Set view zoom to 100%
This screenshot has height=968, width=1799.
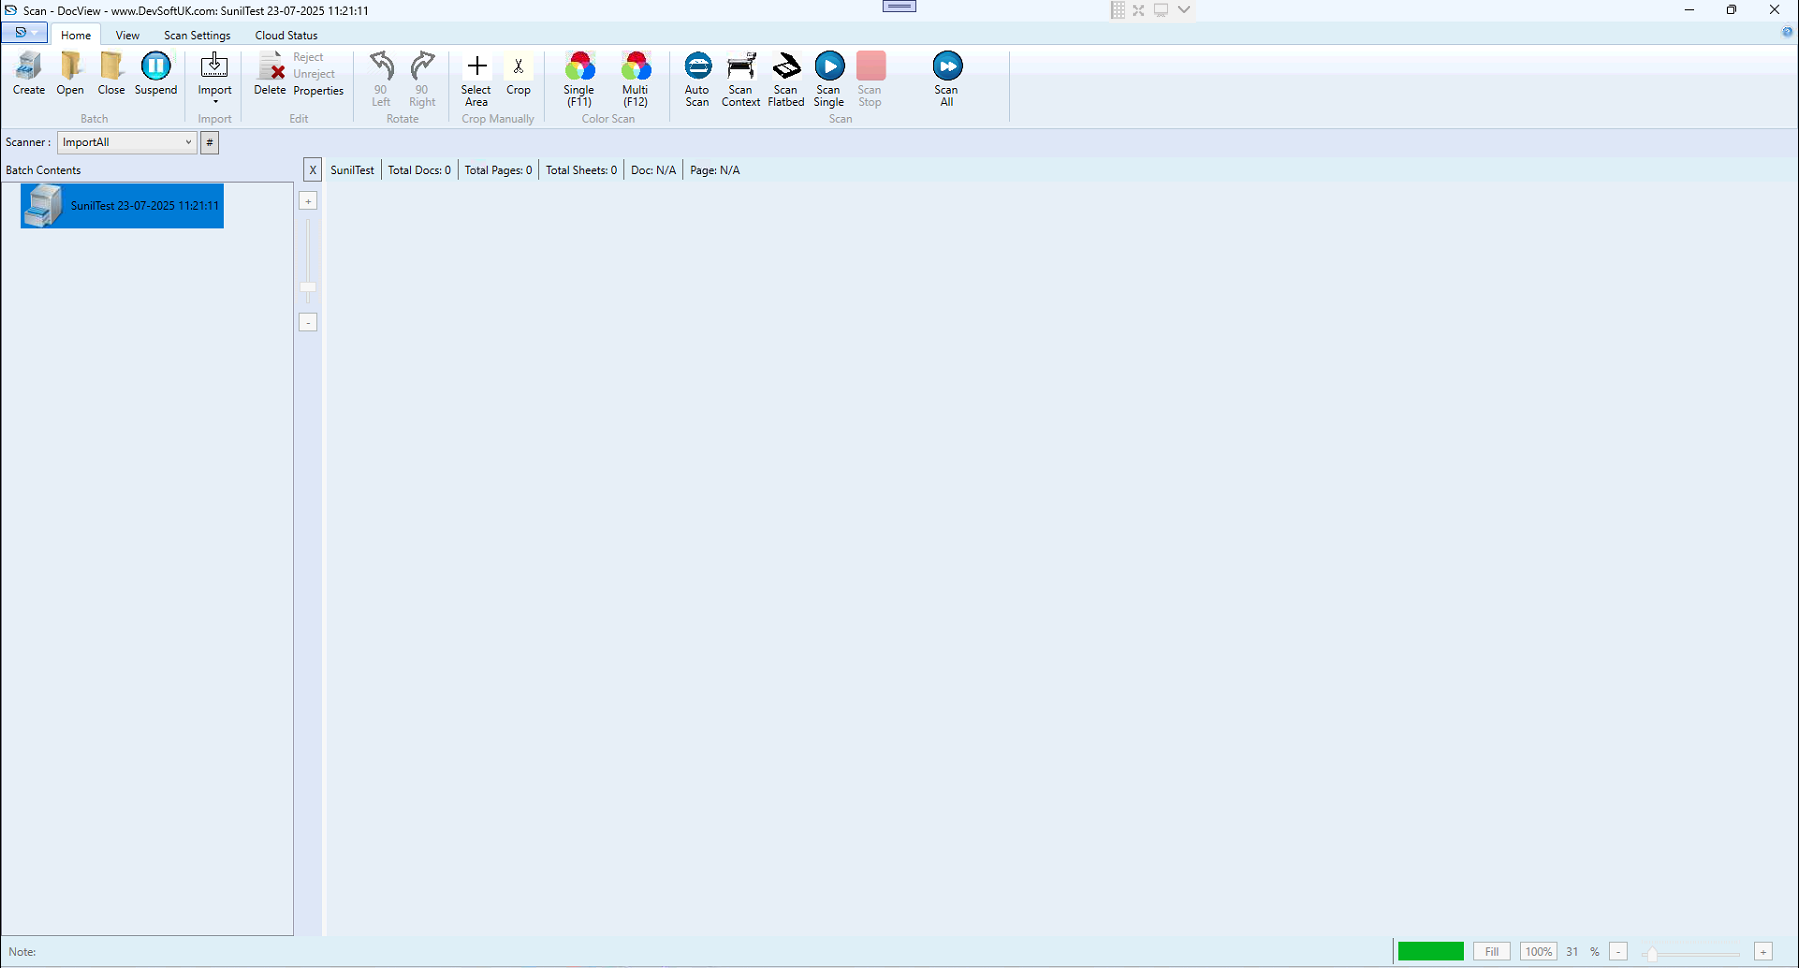coord(1538,951)
